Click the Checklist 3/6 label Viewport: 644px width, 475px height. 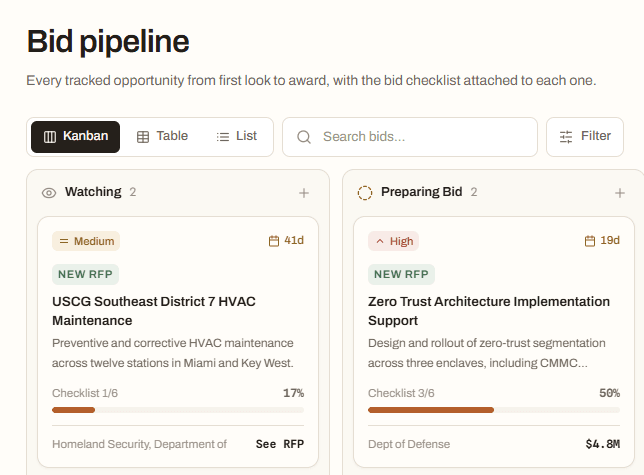tap(401, 393)
